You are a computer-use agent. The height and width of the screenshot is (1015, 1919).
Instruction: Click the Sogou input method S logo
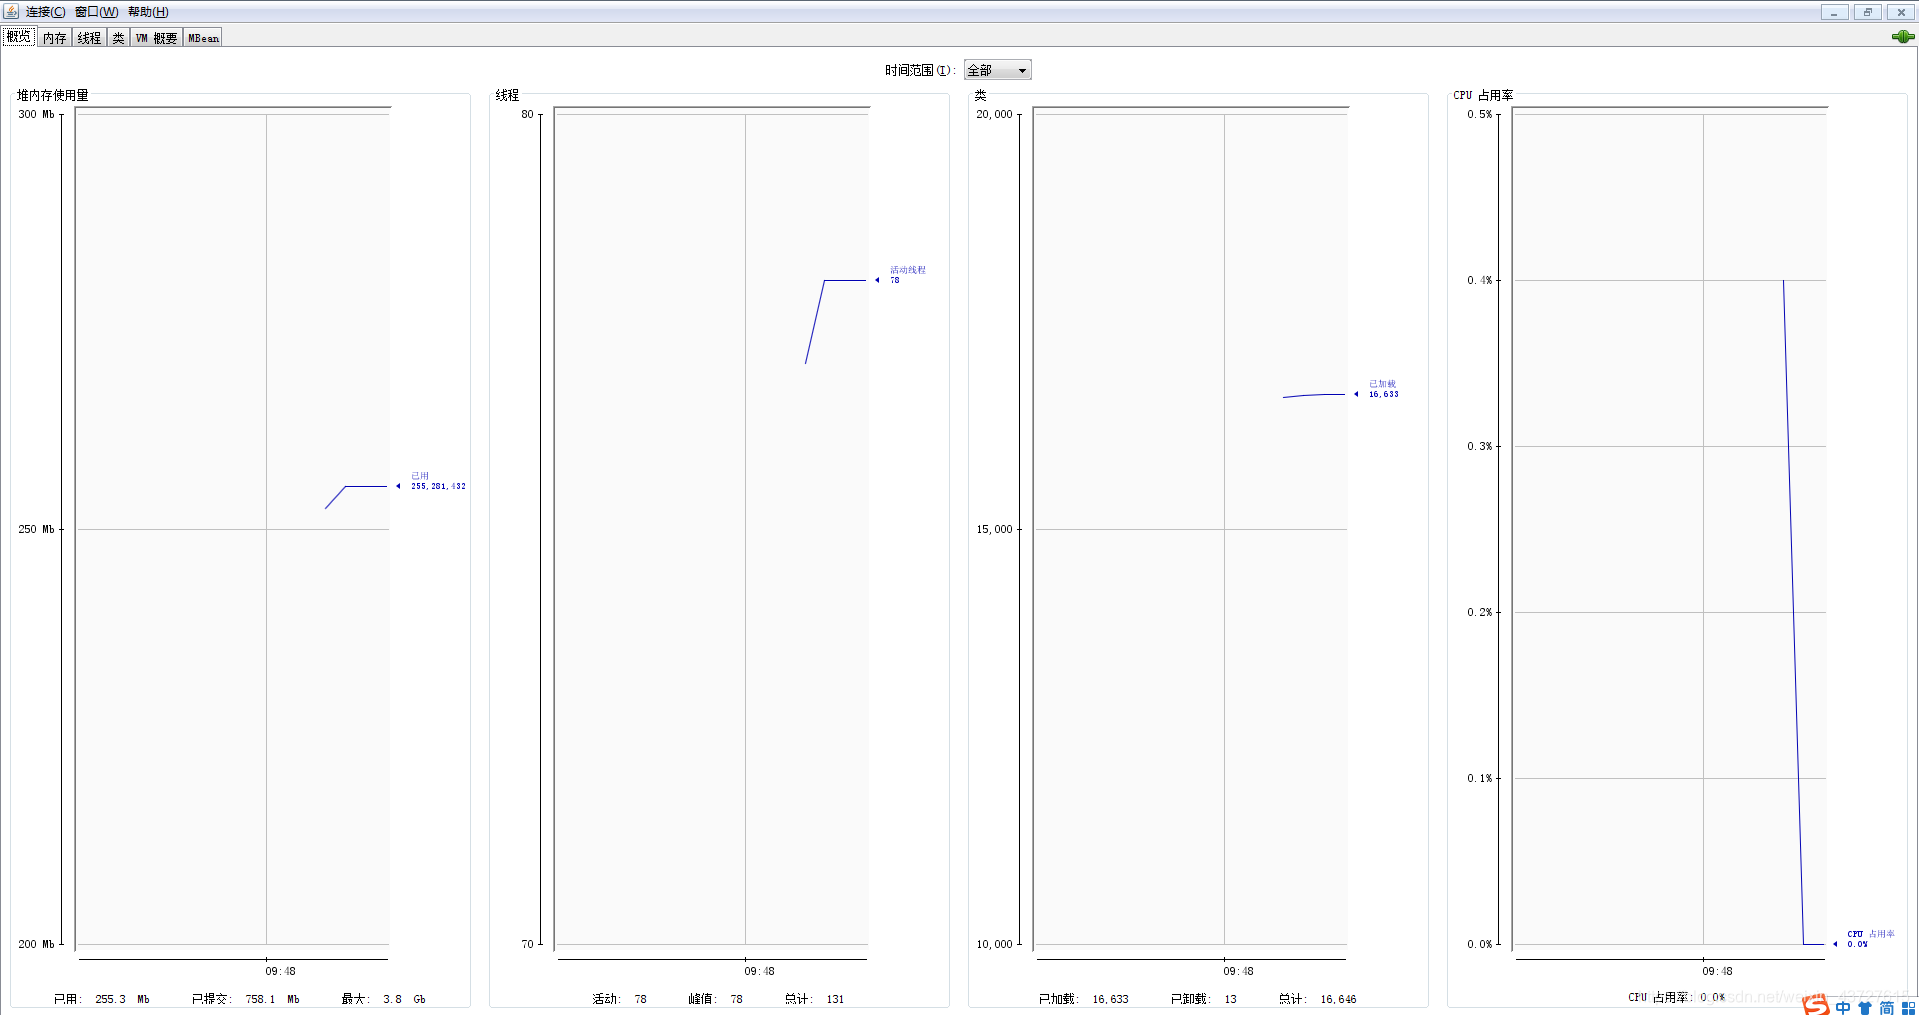tap(1816, 1005)
